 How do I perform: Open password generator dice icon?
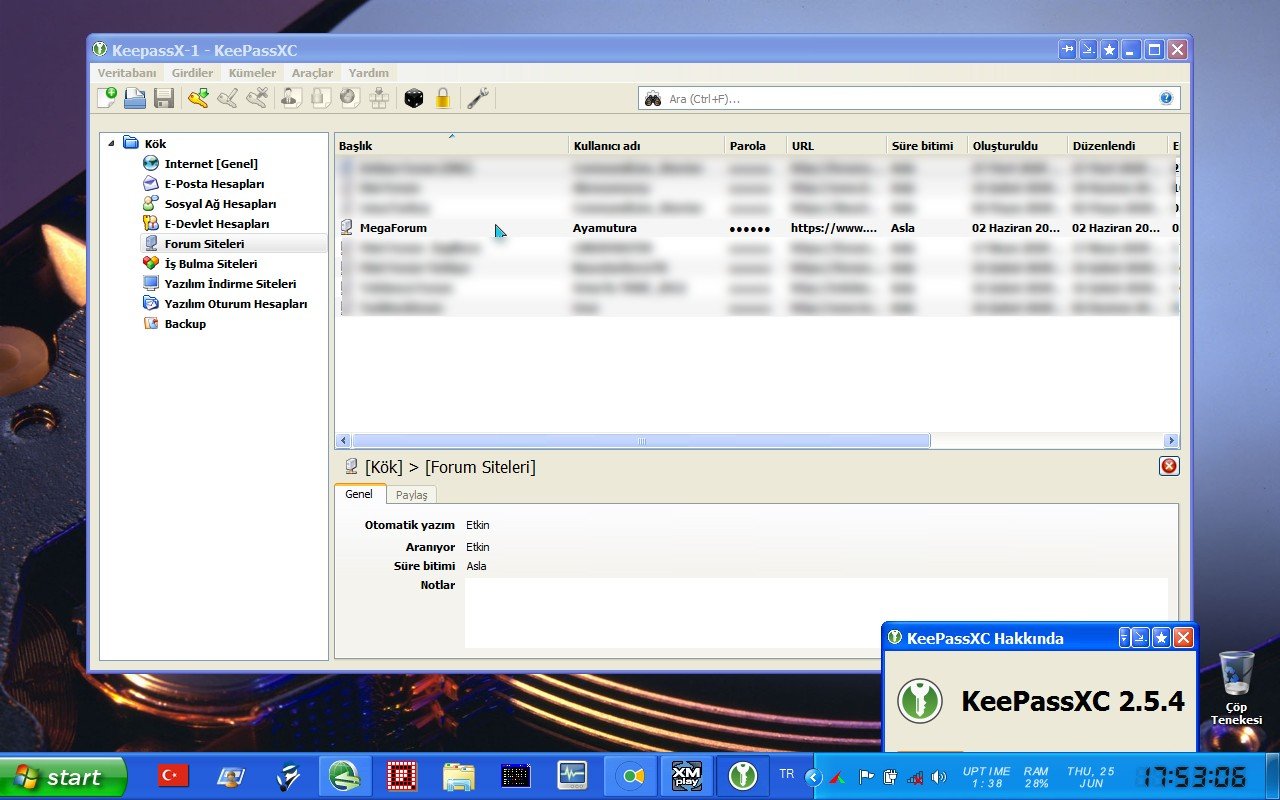click(x=413, y=98)
